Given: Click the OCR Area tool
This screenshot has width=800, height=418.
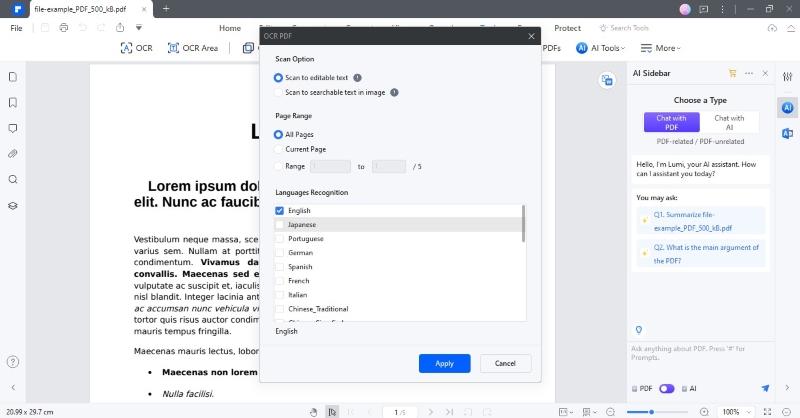Looking at the screenshot, I should click(x=193, y=48).
